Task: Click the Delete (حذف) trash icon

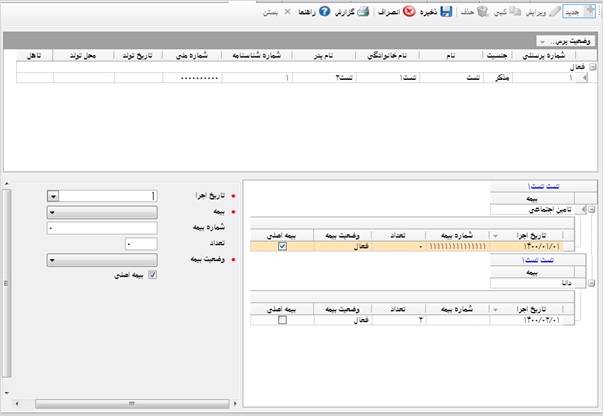Action: click(483, 12)
